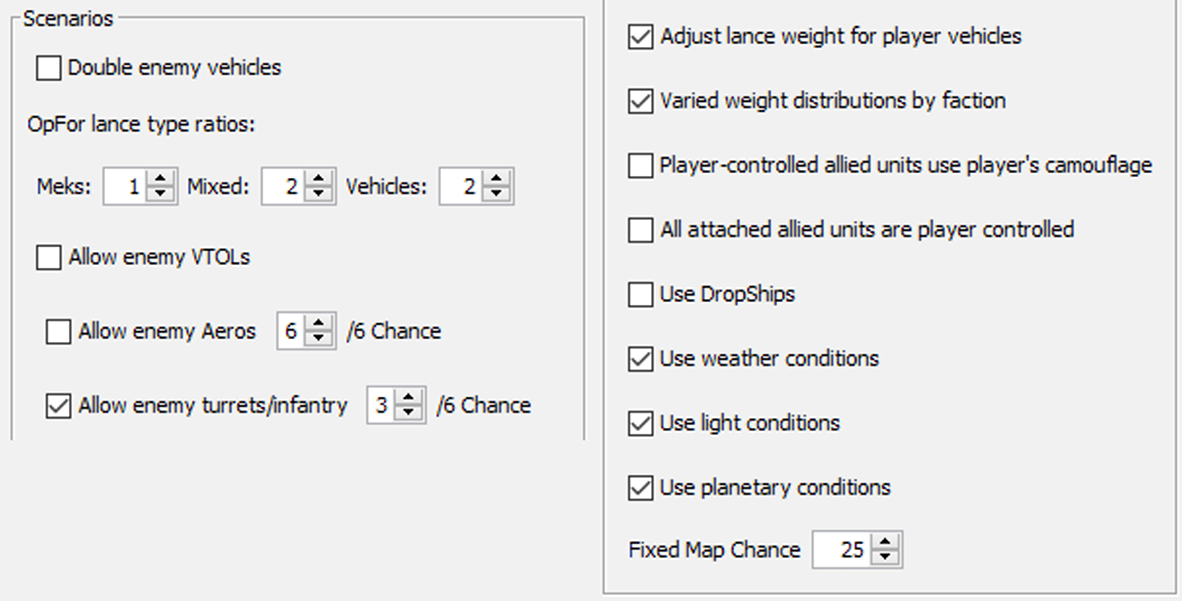The image size is (1182, 602).
Task: Click the Mixed ratio number field
Action: (x=283, y=187)
